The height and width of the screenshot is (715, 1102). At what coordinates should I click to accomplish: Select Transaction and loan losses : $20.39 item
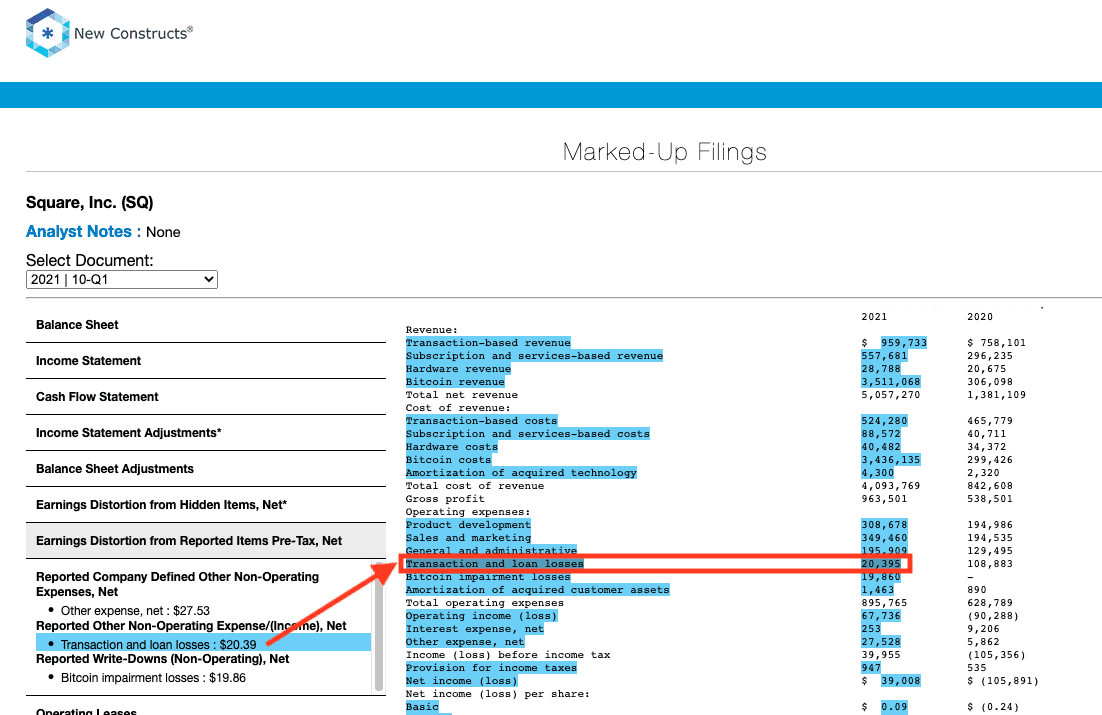(203, 644)
